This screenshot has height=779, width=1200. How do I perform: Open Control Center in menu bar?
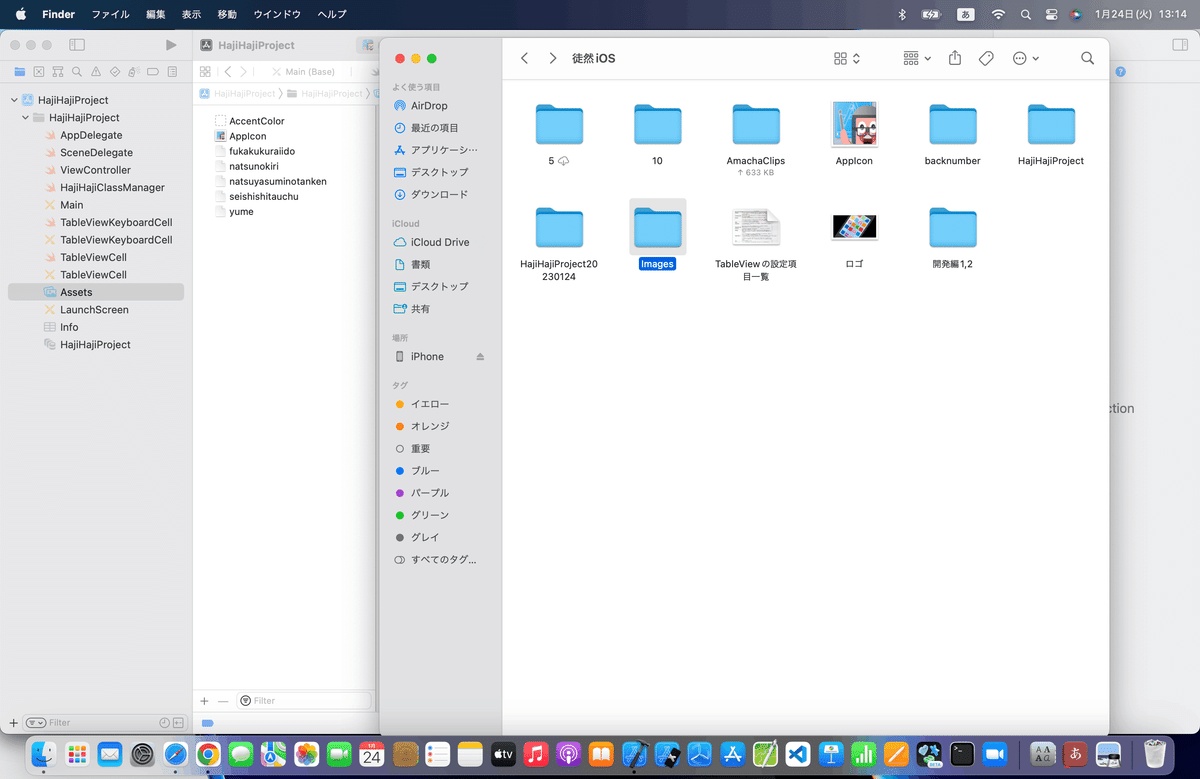pyautogui.click(x=1051, y=14)
